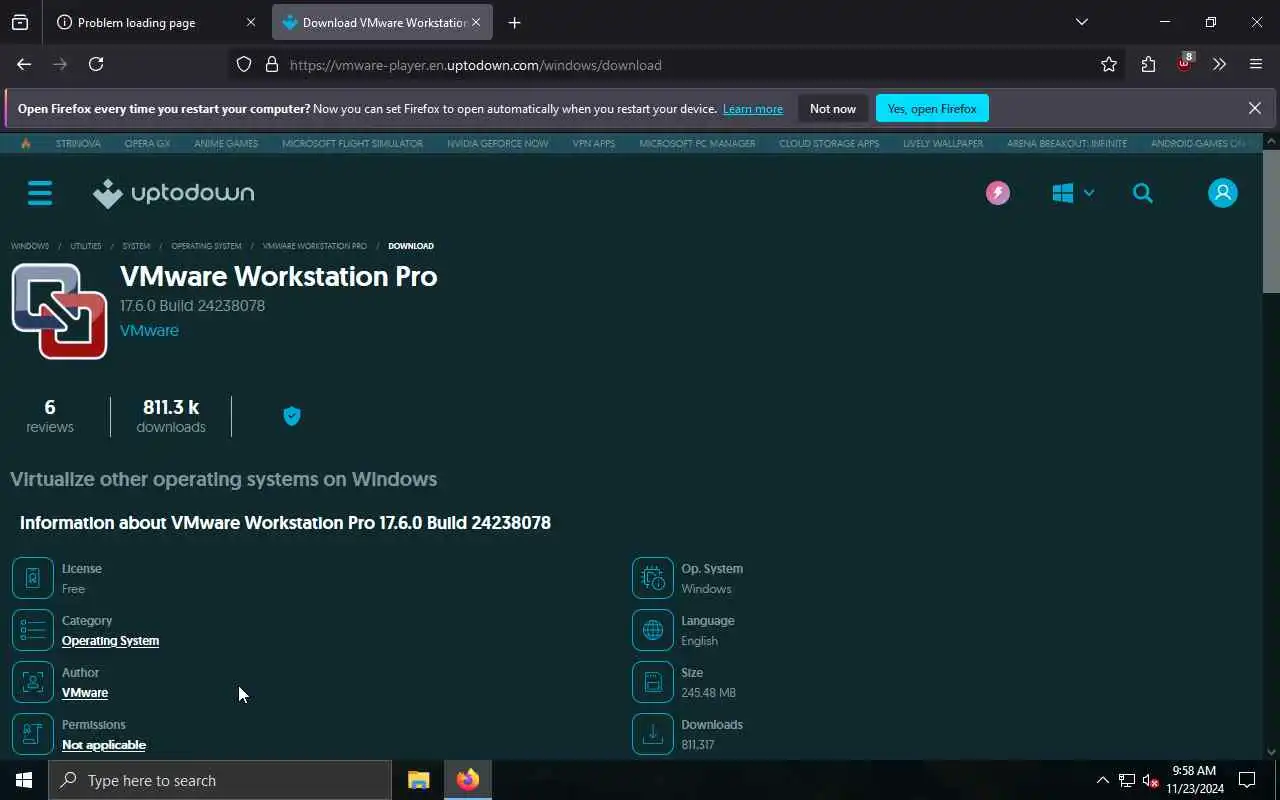Screen dimensions: 1280x800
Task: Go back to previous page
Action: tap(24, 64)
